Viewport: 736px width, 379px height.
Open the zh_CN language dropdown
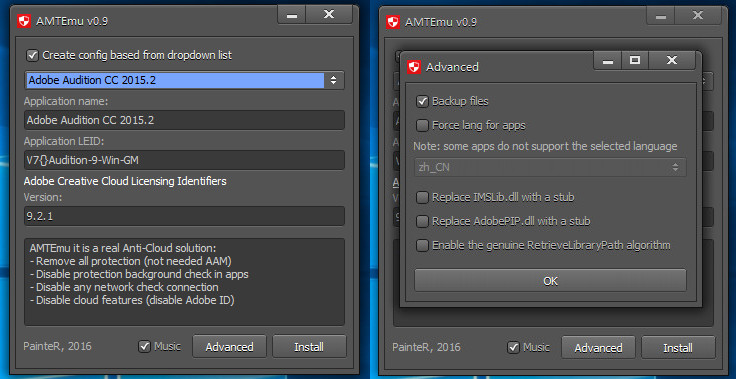tap(550, 167)
